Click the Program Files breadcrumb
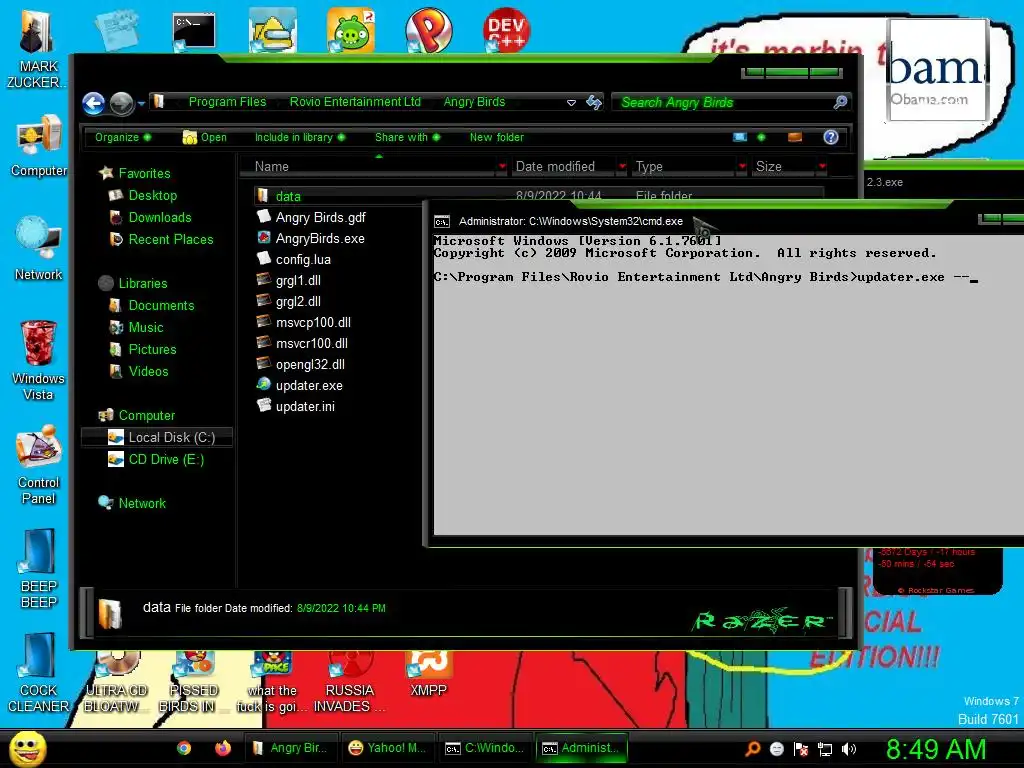This screenshot has height=768, width=1024. pyautogui.click(x=227, y=102)
